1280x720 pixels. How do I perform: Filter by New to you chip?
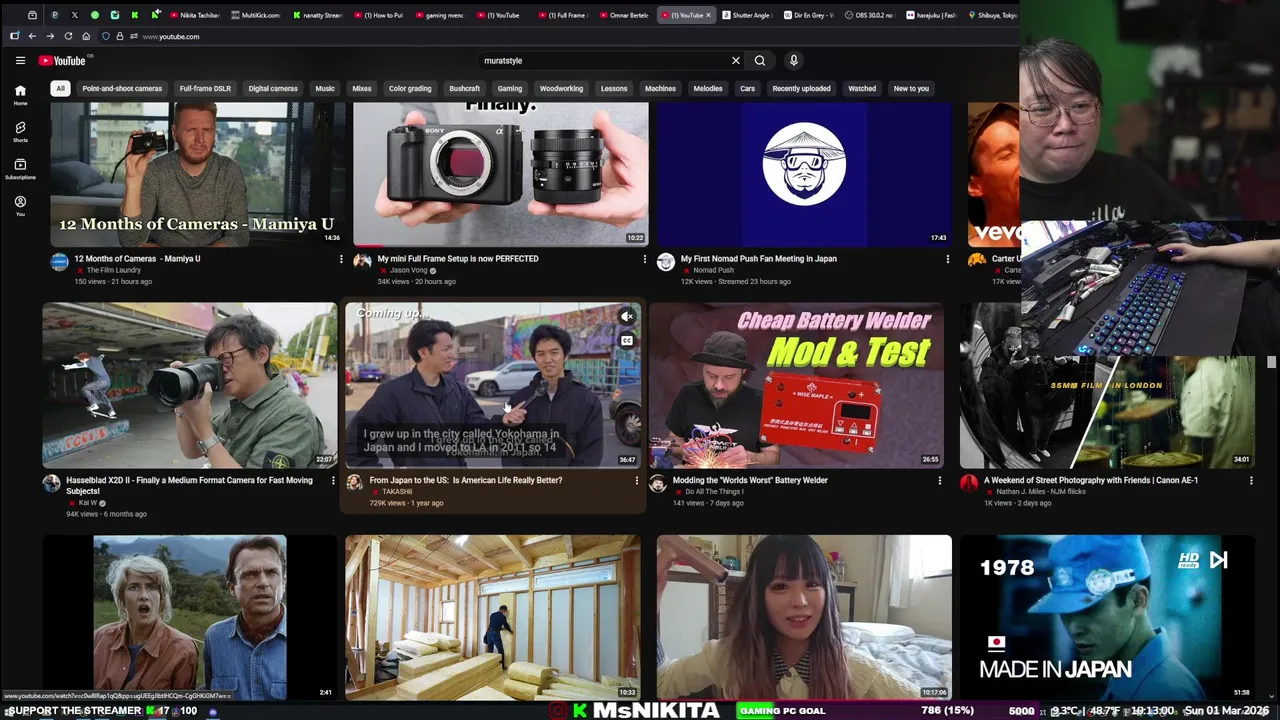point(911,89)
